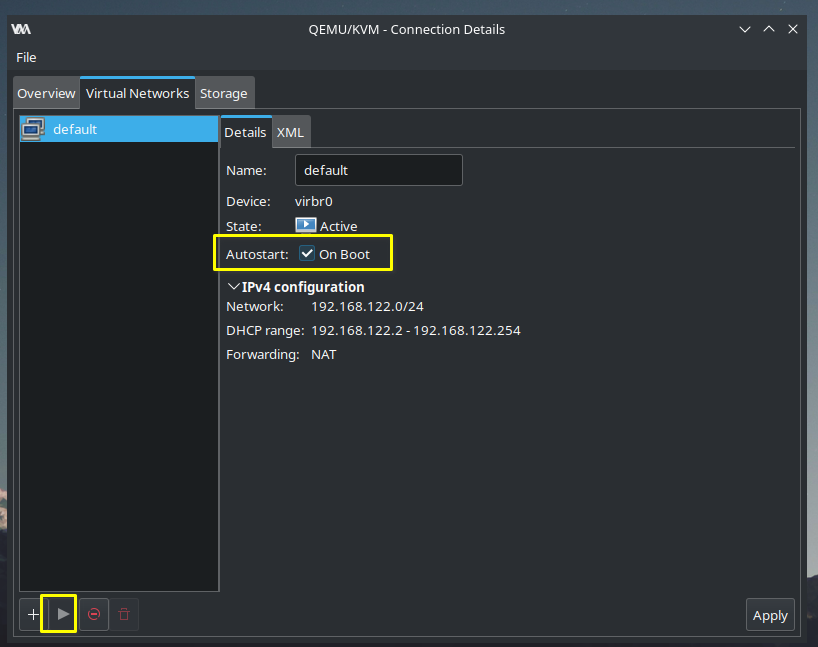This screenshot has width=818, height=647.
Task: Collapse the IPv4 configuration section
Action: (234, 286)
